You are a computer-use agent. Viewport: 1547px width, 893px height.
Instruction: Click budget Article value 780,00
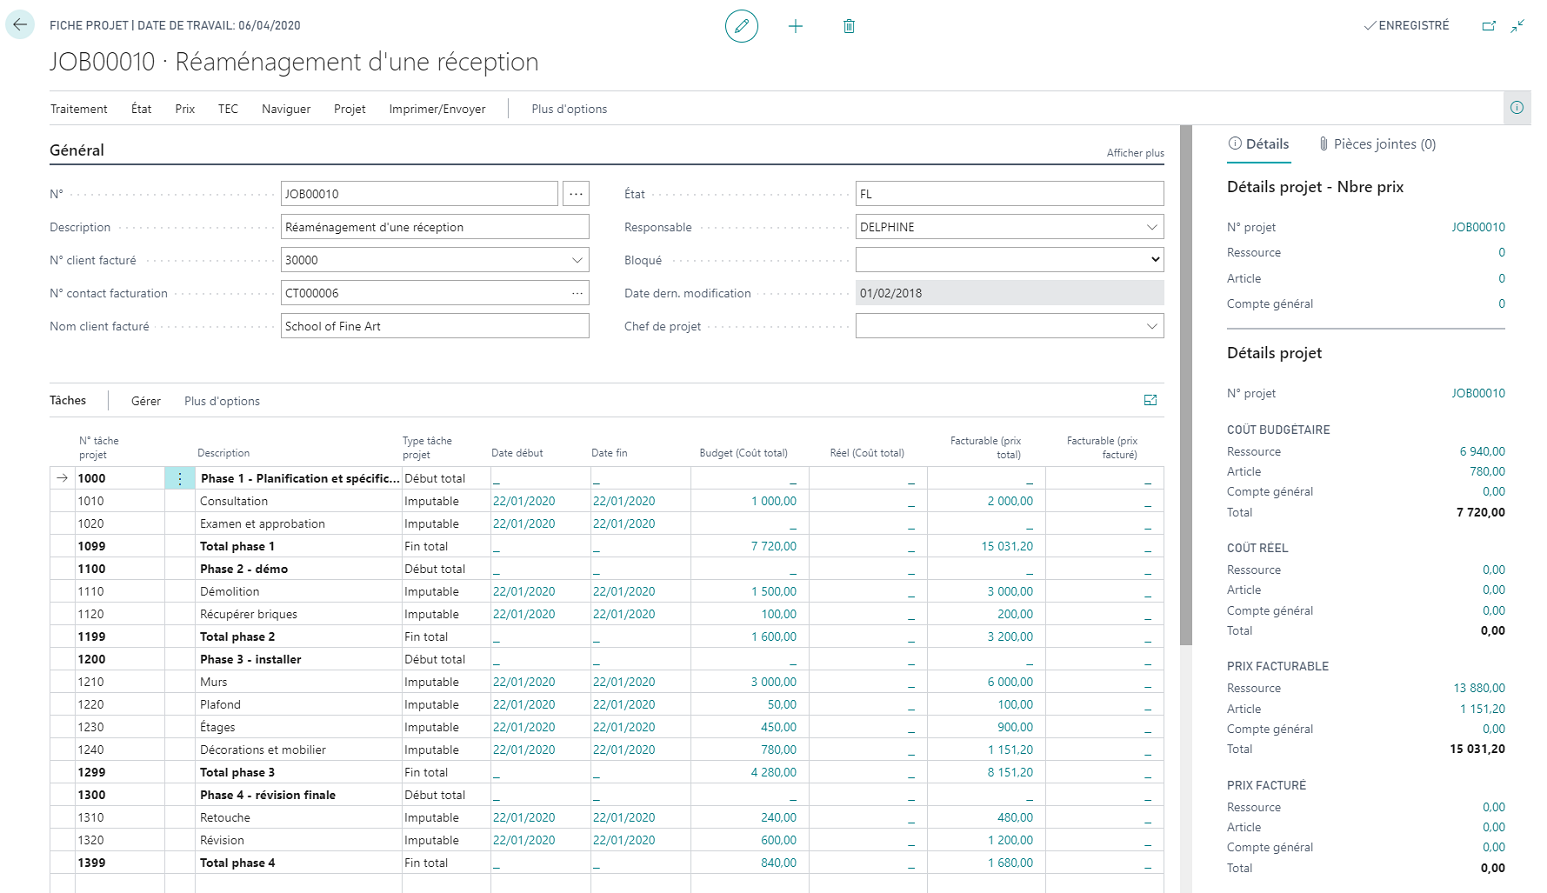(1487, 472)
